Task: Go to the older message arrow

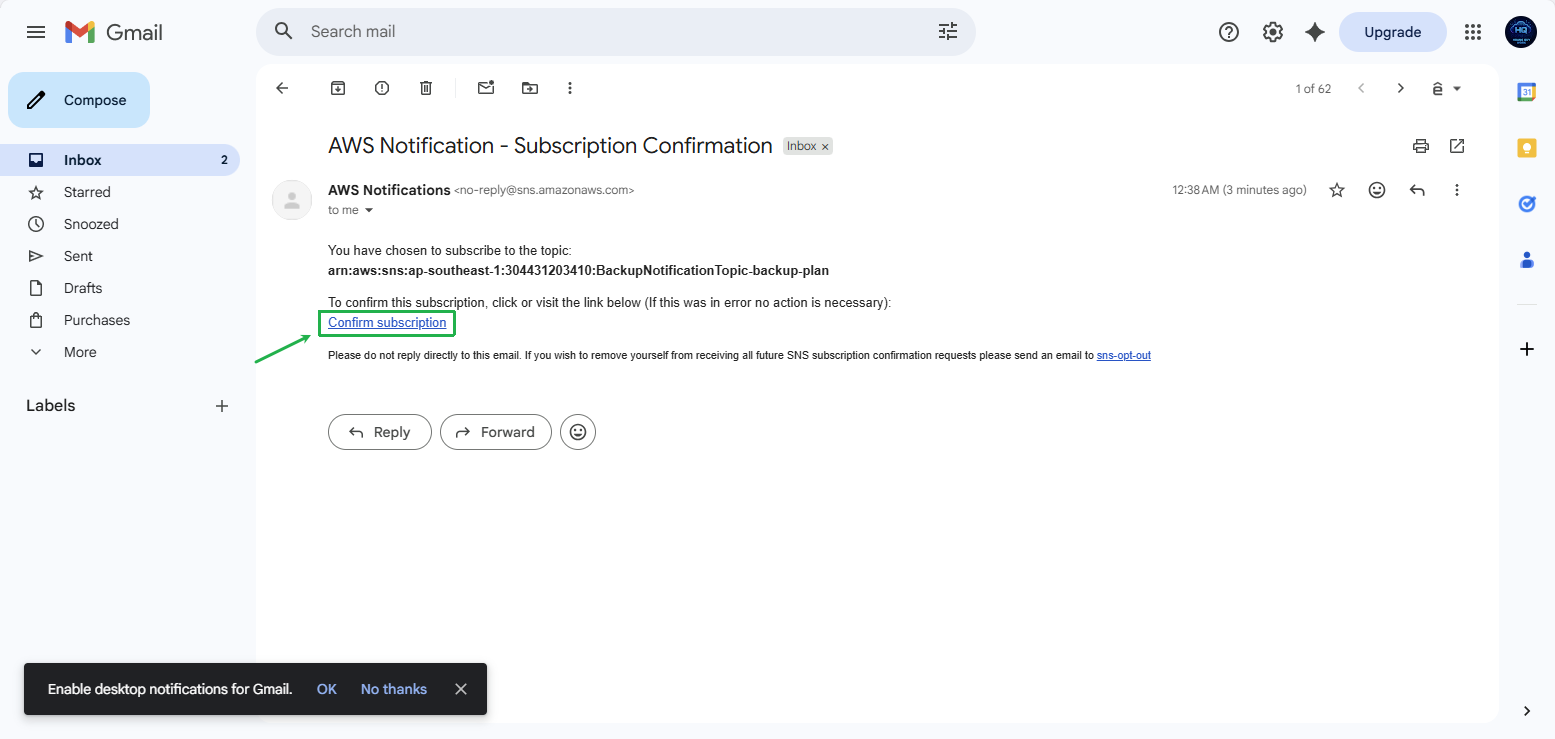Action: pyautogui.click(x=1401, y=88)
